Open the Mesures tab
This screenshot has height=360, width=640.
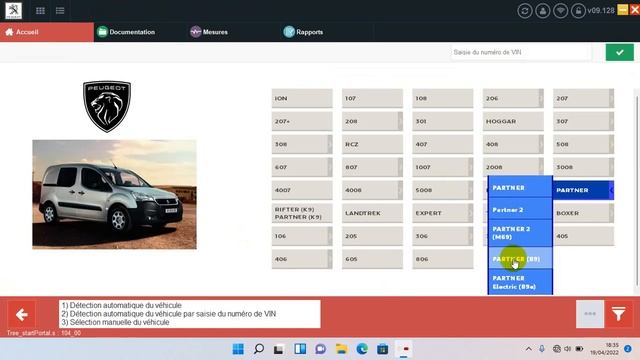(x=209, y=32)
